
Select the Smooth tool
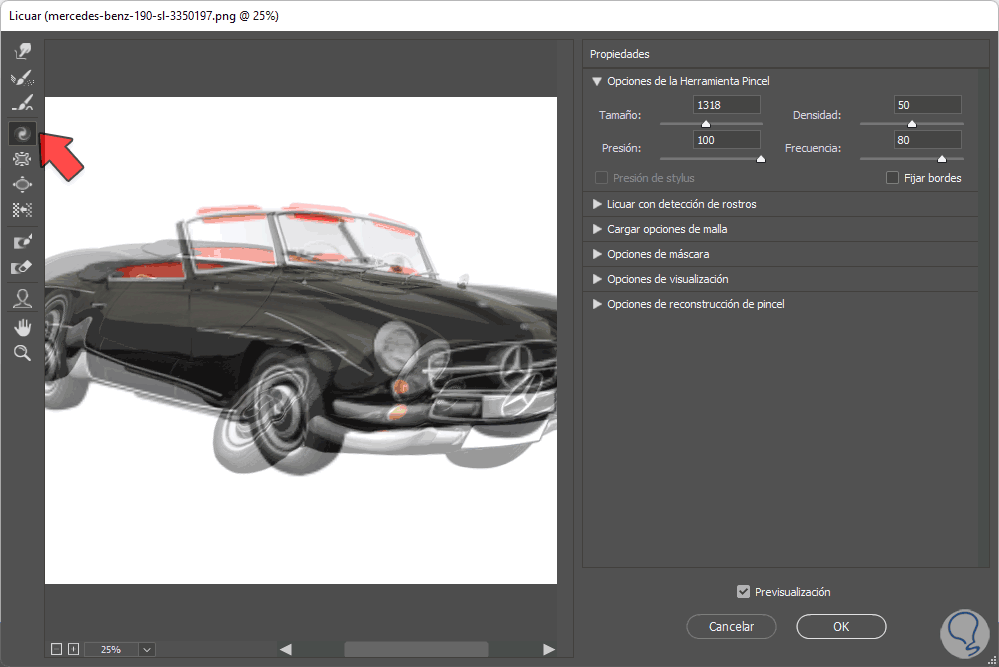tap(22, 104)
